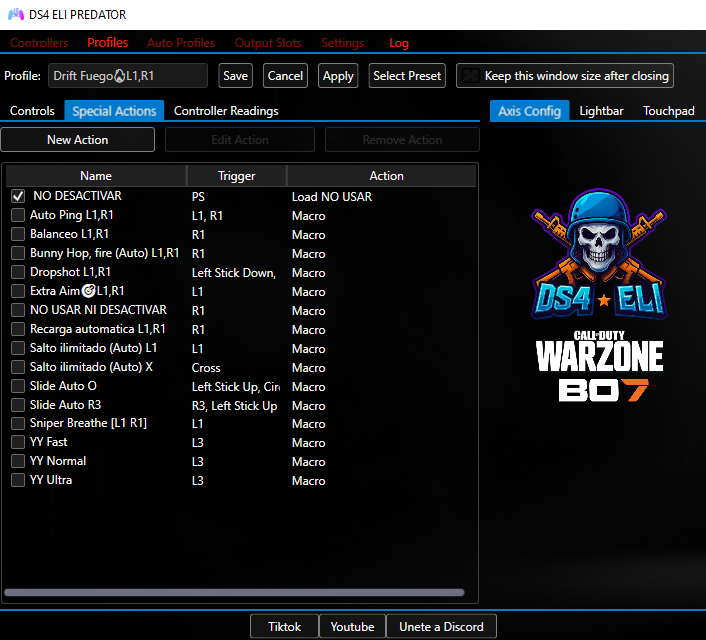
Task: Click the Cancel button
Action: pyautogui.click(x=285, y=76)
